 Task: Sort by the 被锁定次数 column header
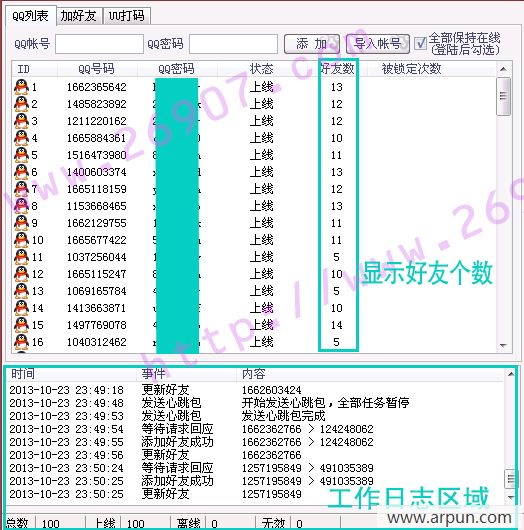point(411,69)
